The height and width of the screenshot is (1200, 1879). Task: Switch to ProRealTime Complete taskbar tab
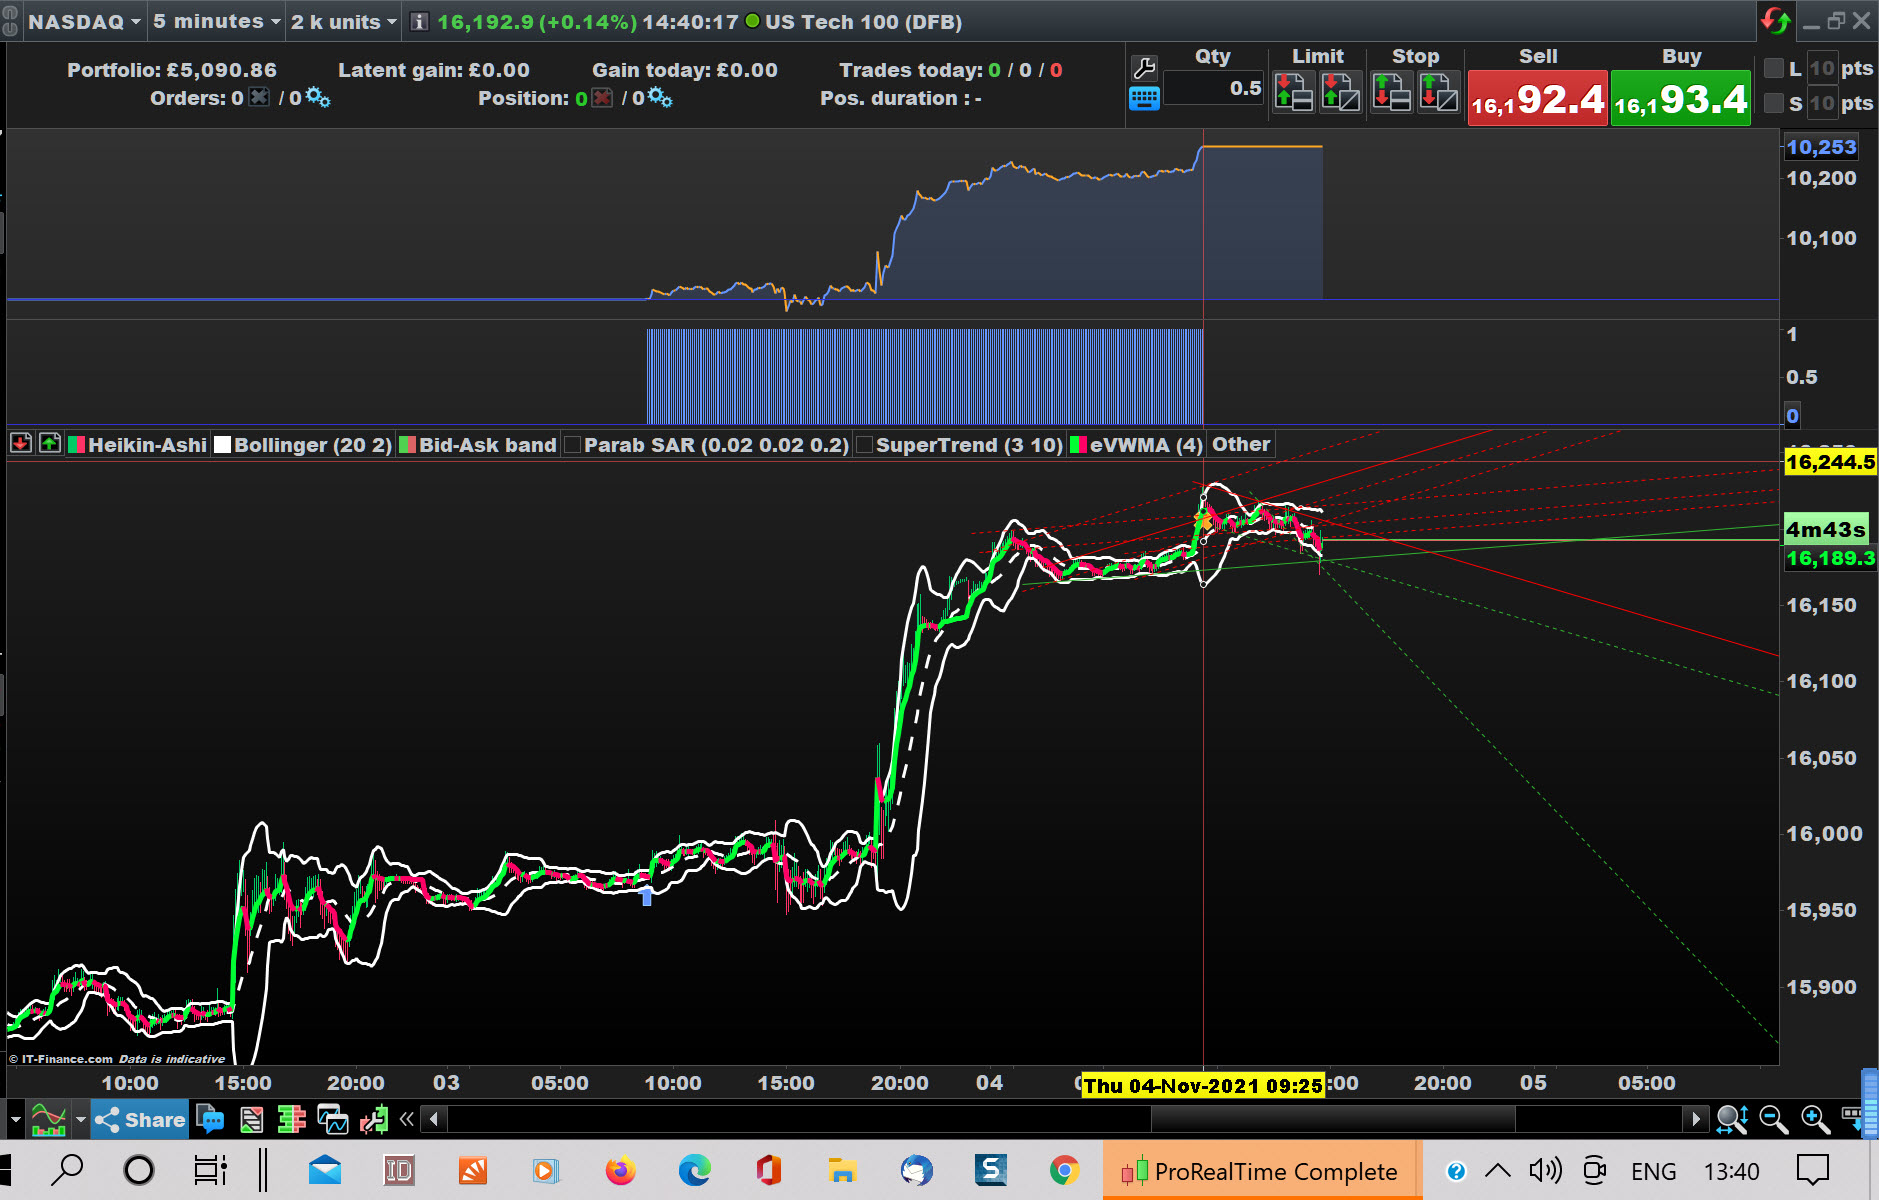(1262, 1170)
